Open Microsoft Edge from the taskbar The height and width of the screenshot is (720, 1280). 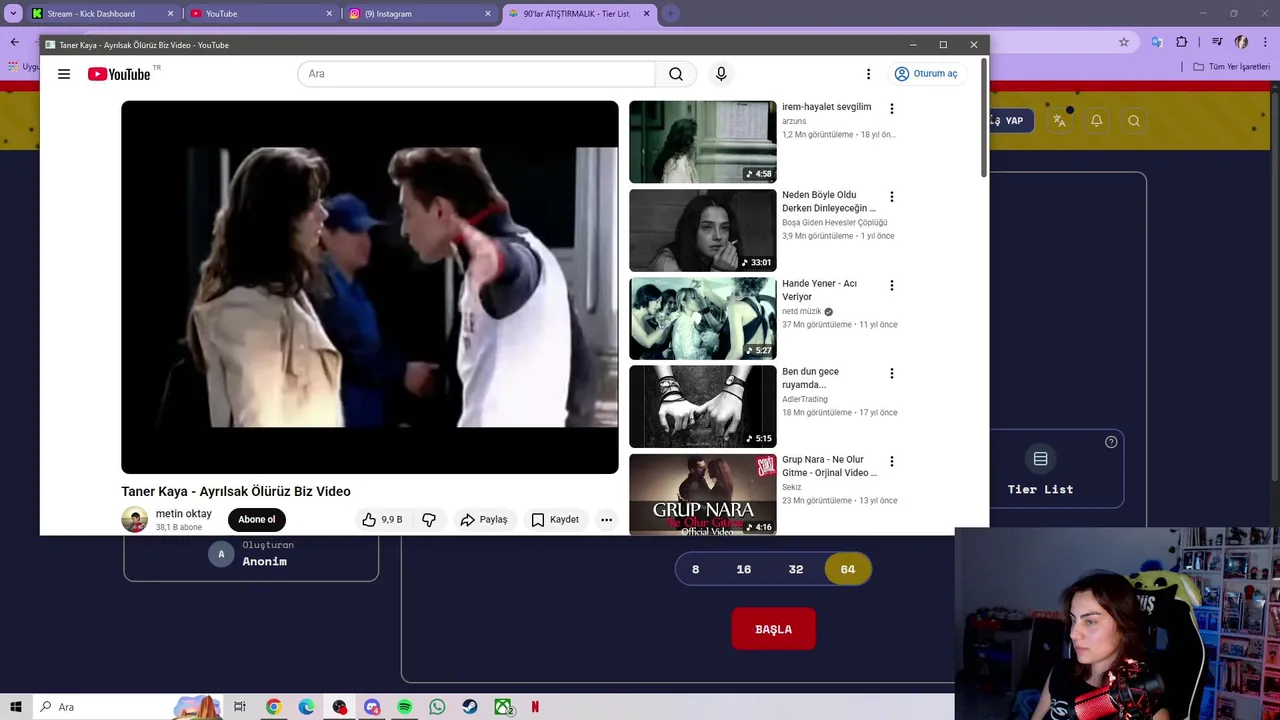pos(306,707)
